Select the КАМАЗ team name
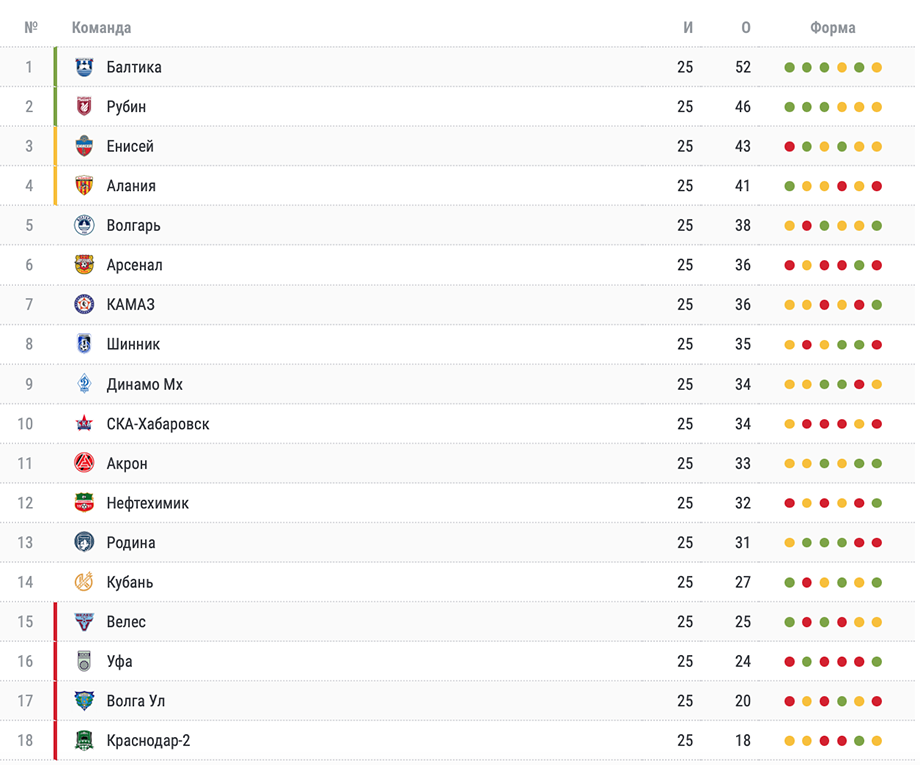 (130, 304)
